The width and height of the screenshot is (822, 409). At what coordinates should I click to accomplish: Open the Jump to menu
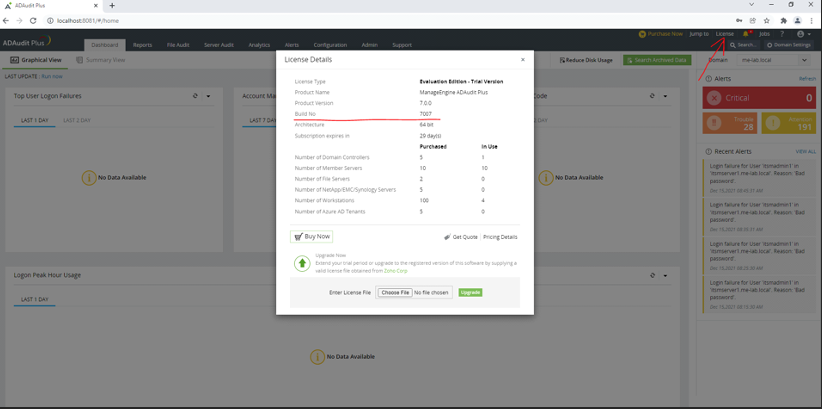pyautogui.click(x=699, y=34)
